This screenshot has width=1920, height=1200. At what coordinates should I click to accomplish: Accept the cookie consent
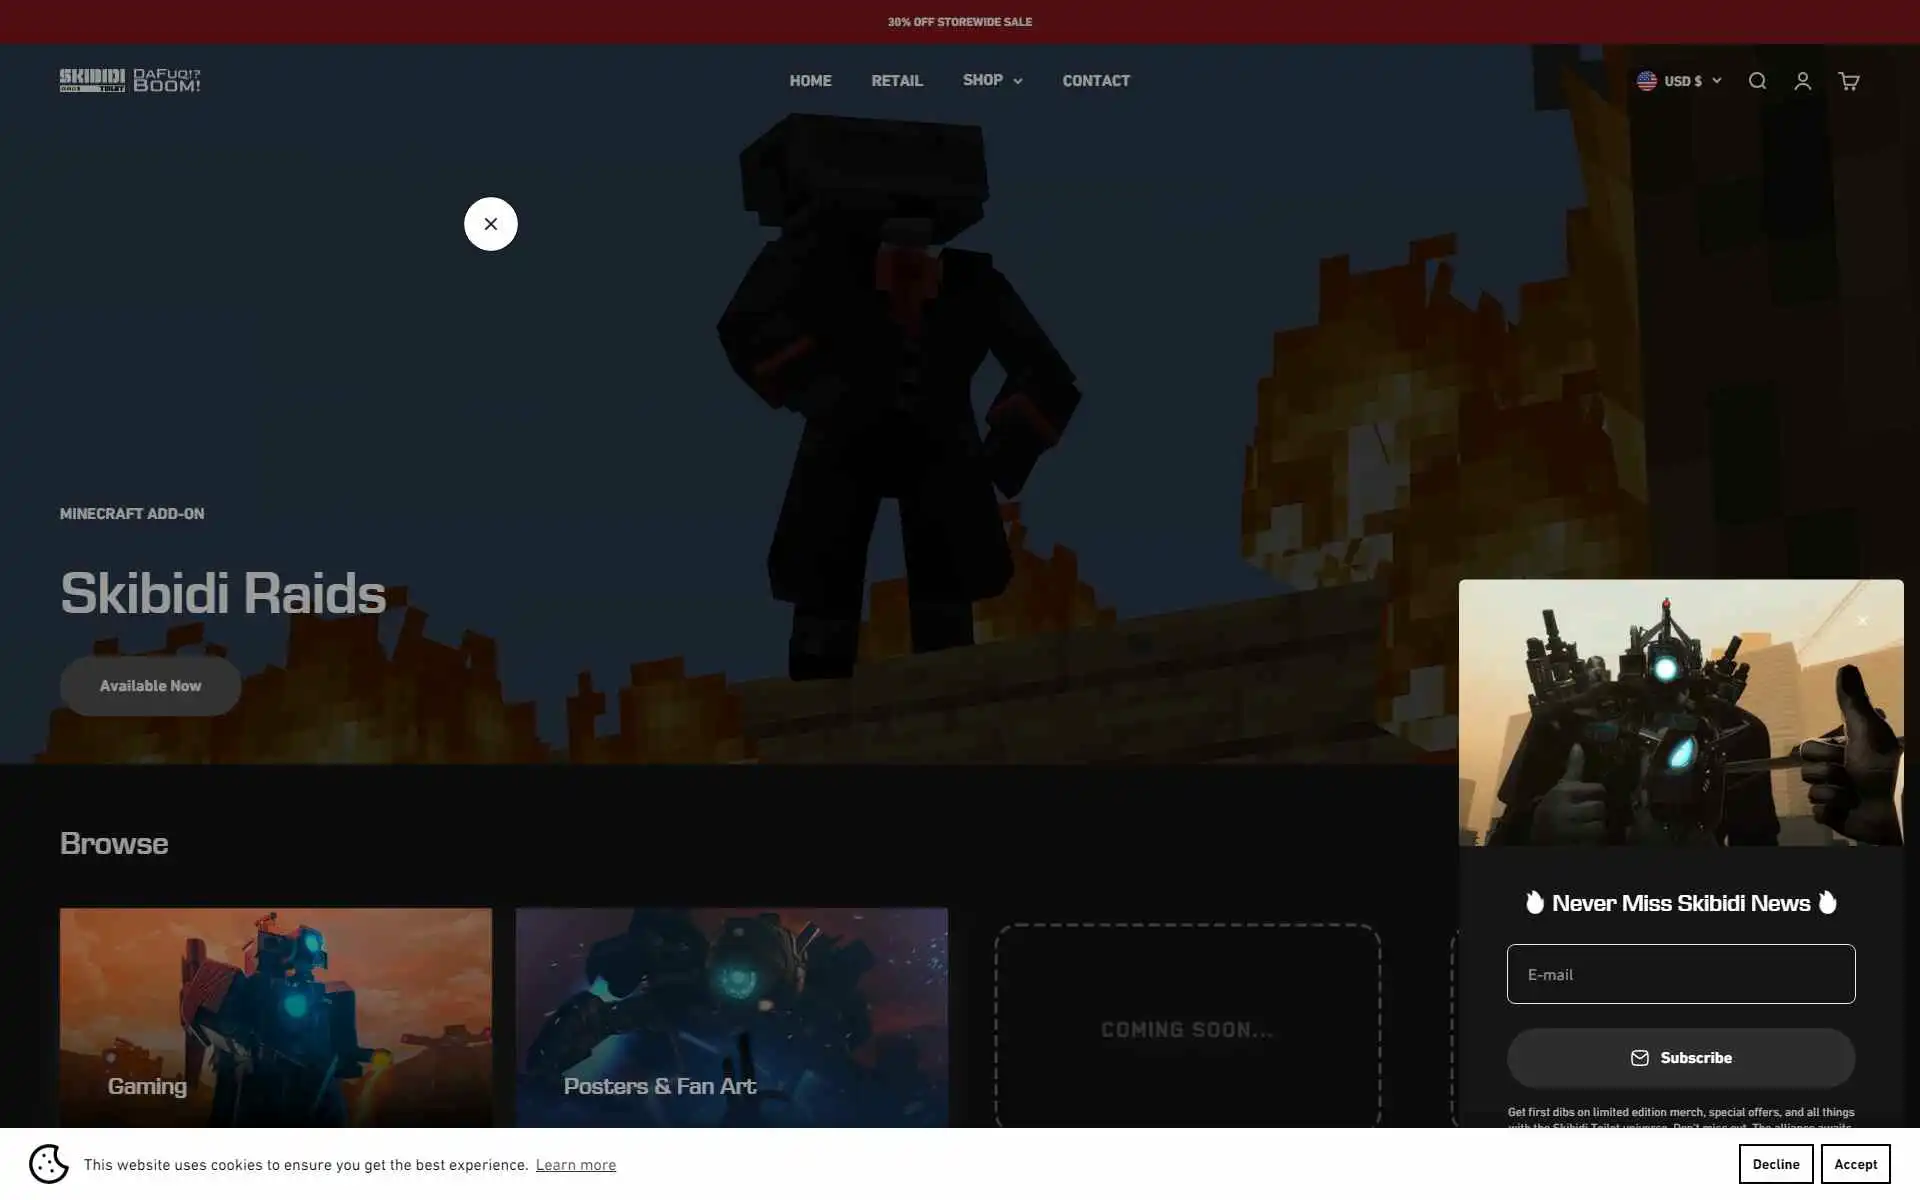[1855, 1164]
